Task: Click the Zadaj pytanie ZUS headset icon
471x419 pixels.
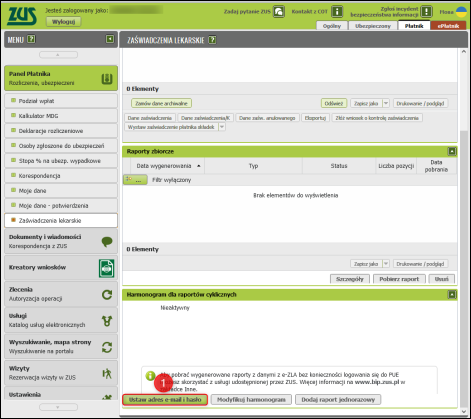Action: click(279, 12)
